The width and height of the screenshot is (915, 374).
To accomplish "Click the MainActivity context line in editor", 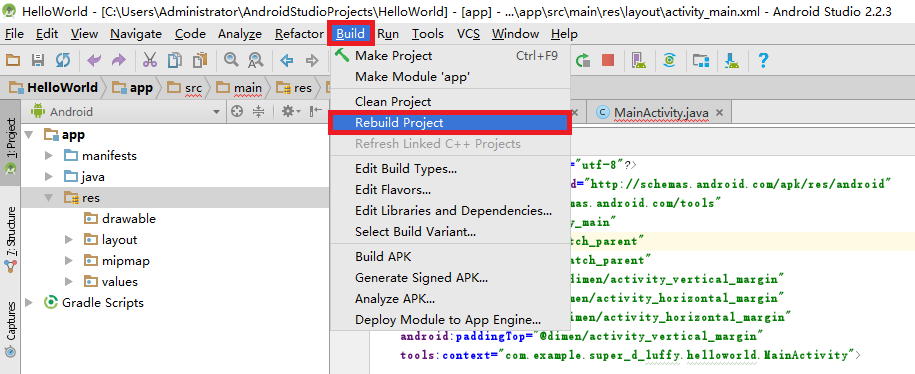I will [x=630, y=355].
